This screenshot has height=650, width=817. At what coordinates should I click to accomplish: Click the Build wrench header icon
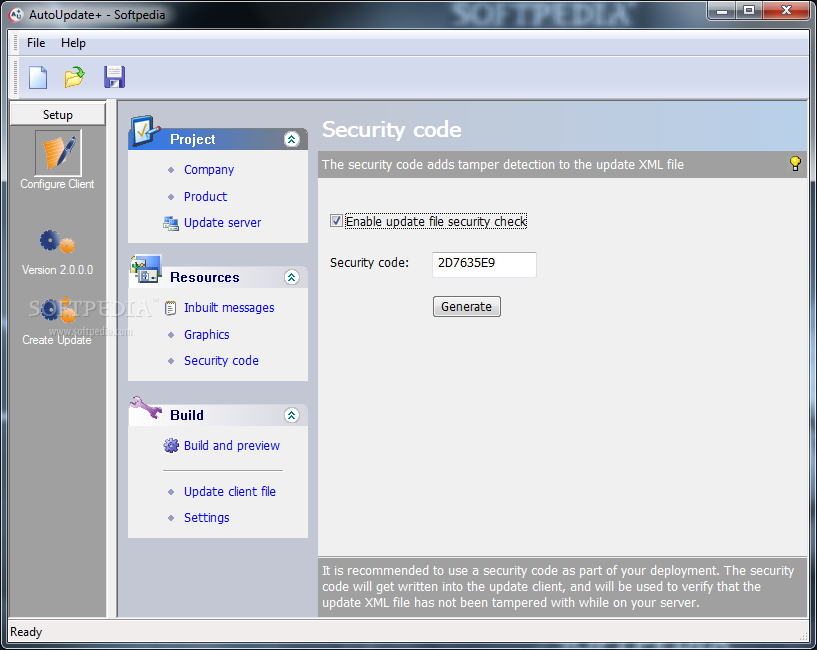[146, 408]
